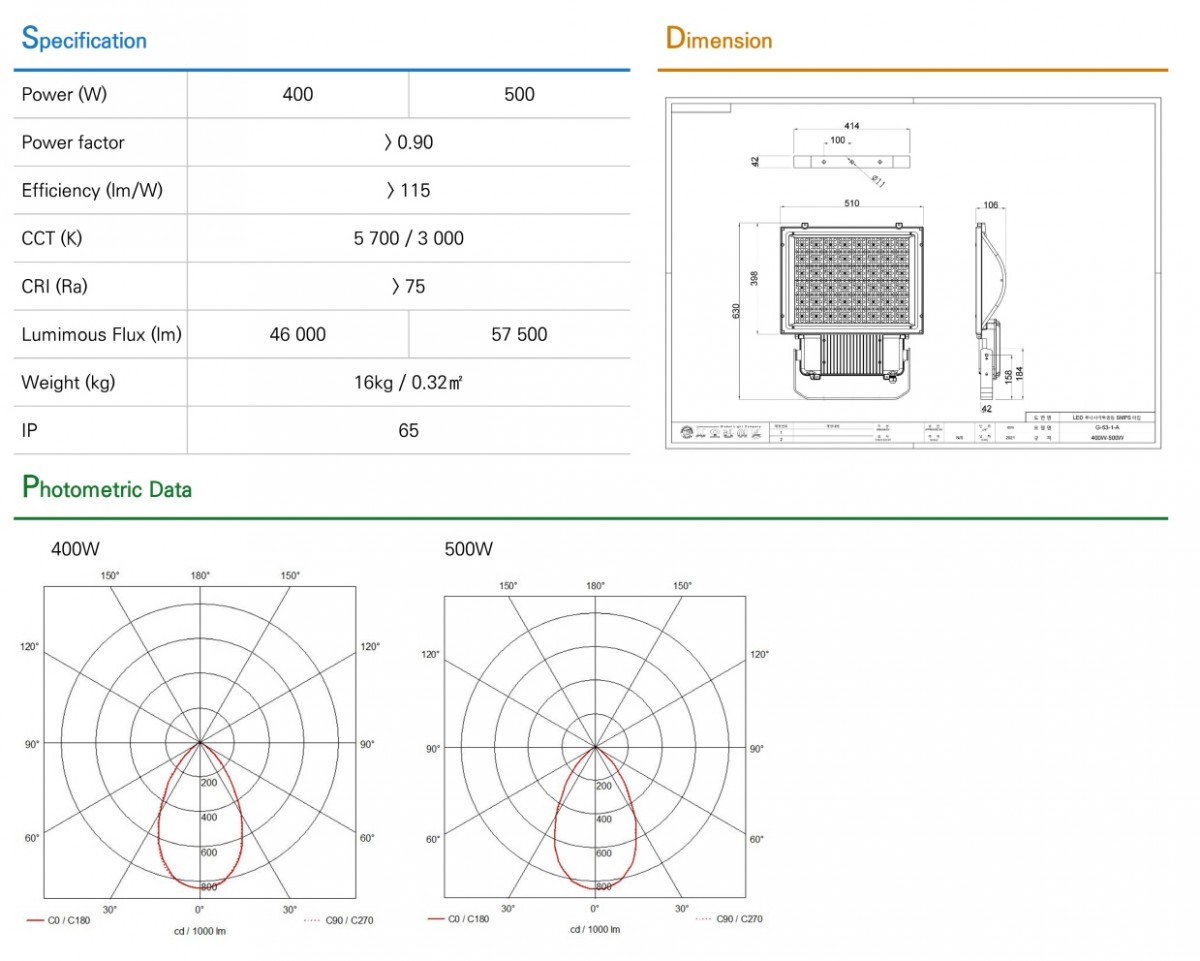The image size is (1200, 961).
Task: Click the 398 dimension in the drawing
Action: tap(754, 278)
